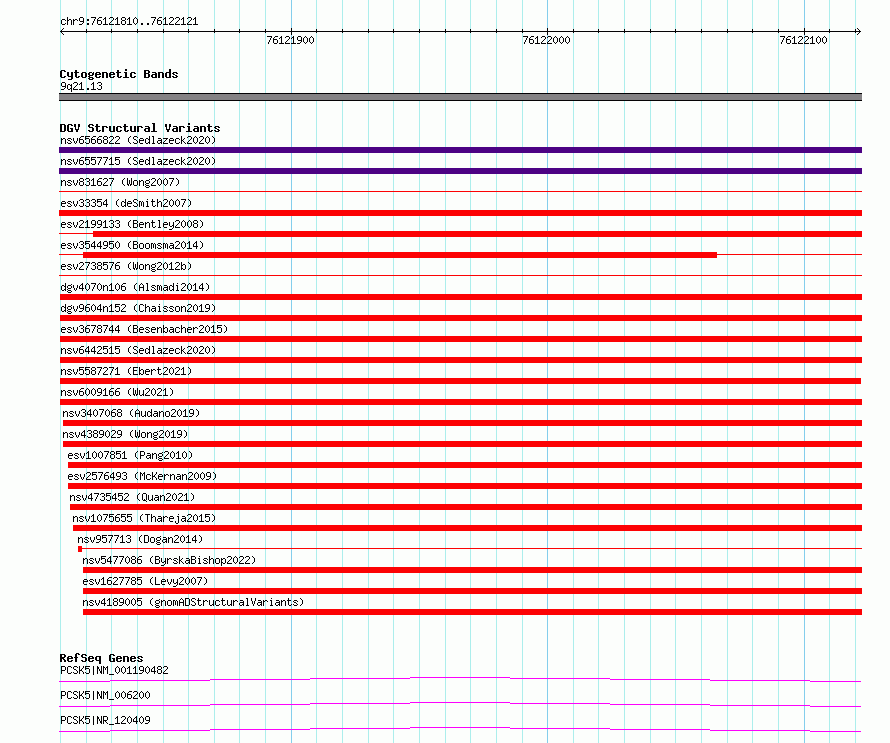Open variant nsv5587271 (Ebert2021)
Screen dimensions: 890x743
[126, 371]
